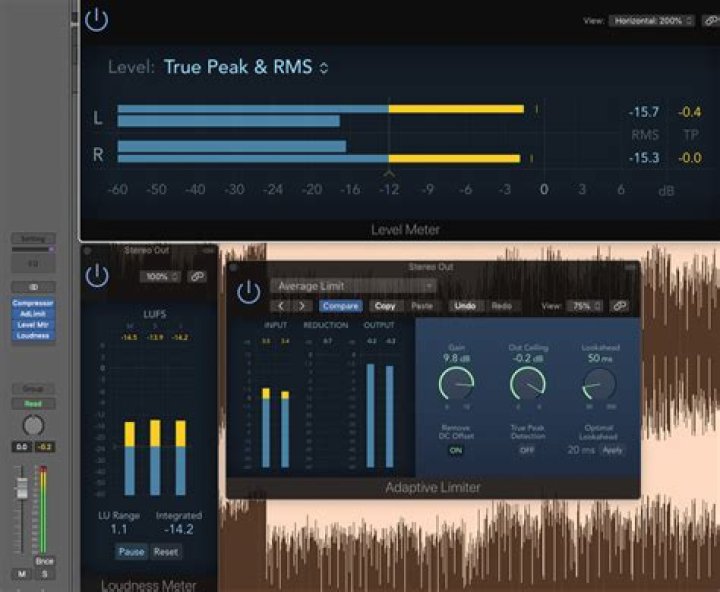Click the -15.7 left RMS value
The image size is (720, 592).
pyautogui.click(x=644, y=112)
